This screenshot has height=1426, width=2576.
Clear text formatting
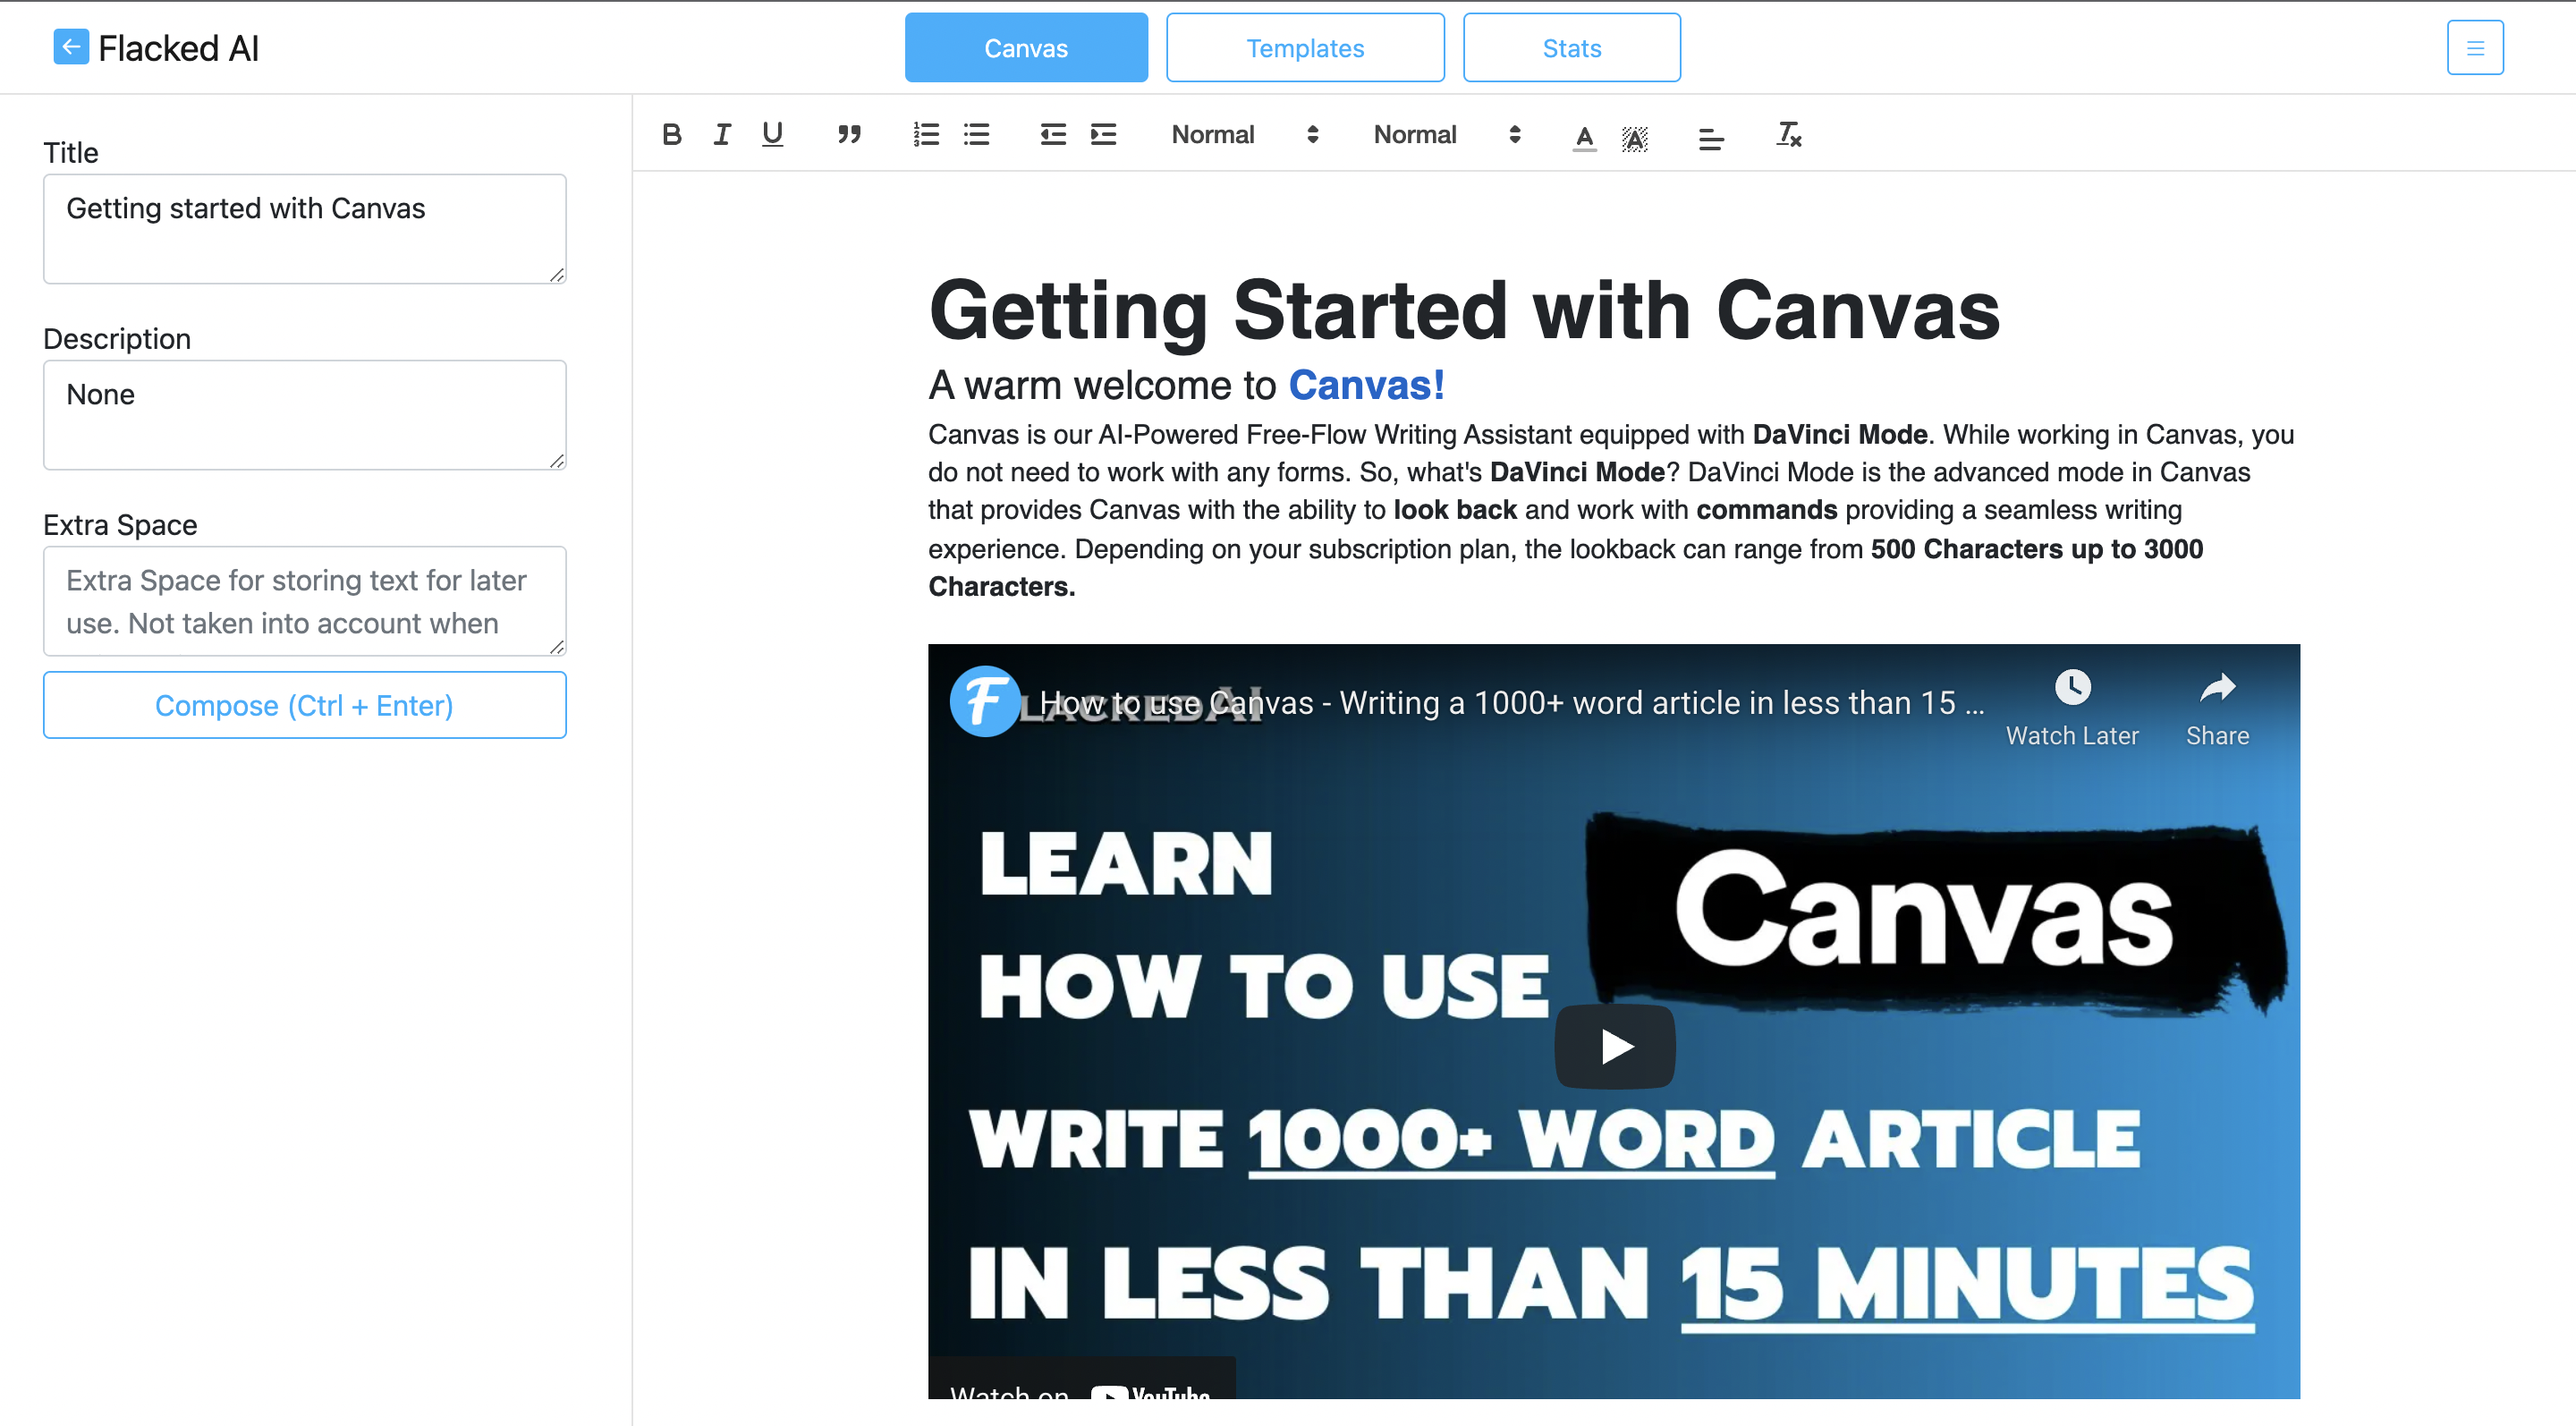(1788, 135)
